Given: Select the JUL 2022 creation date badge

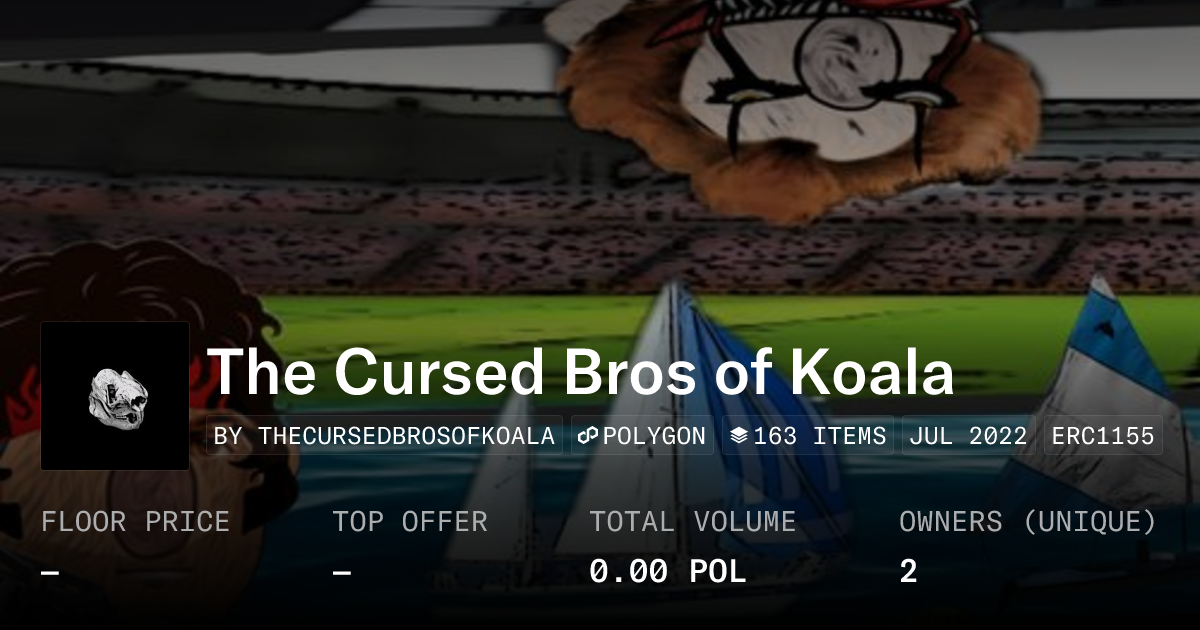Looking at the screenshot, I should (x=969, y=436).
